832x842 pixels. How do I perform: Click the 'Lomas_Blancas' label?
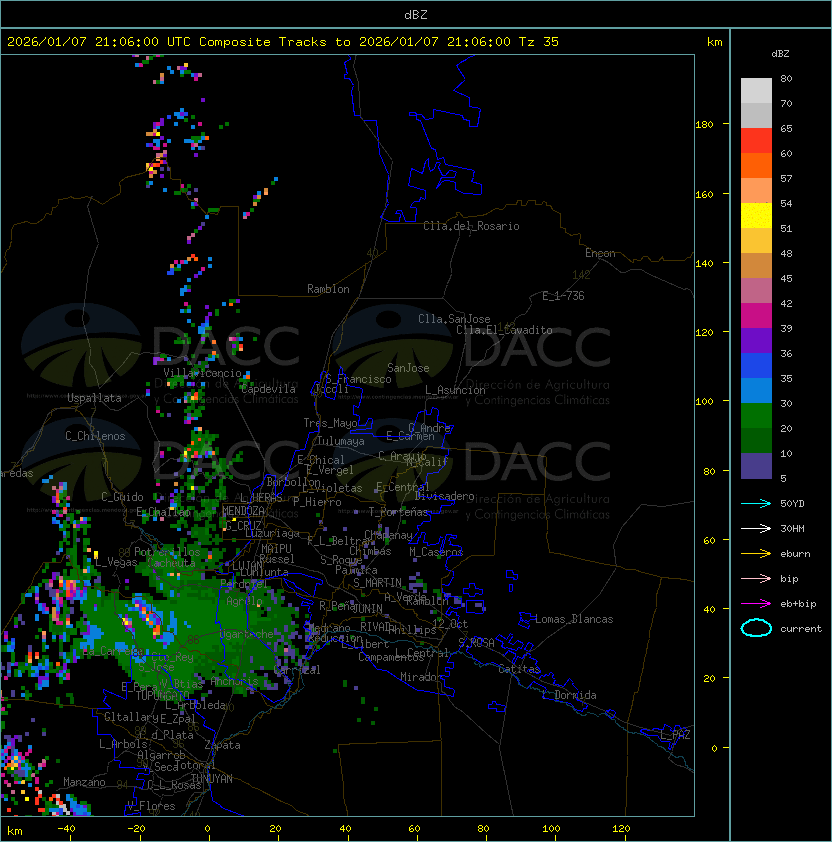[574, 619]
